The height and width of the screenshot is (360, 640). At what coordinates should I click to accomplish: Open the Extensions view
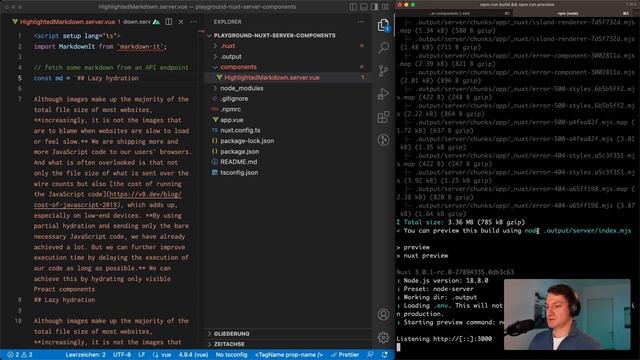click(x=383, y=117)
